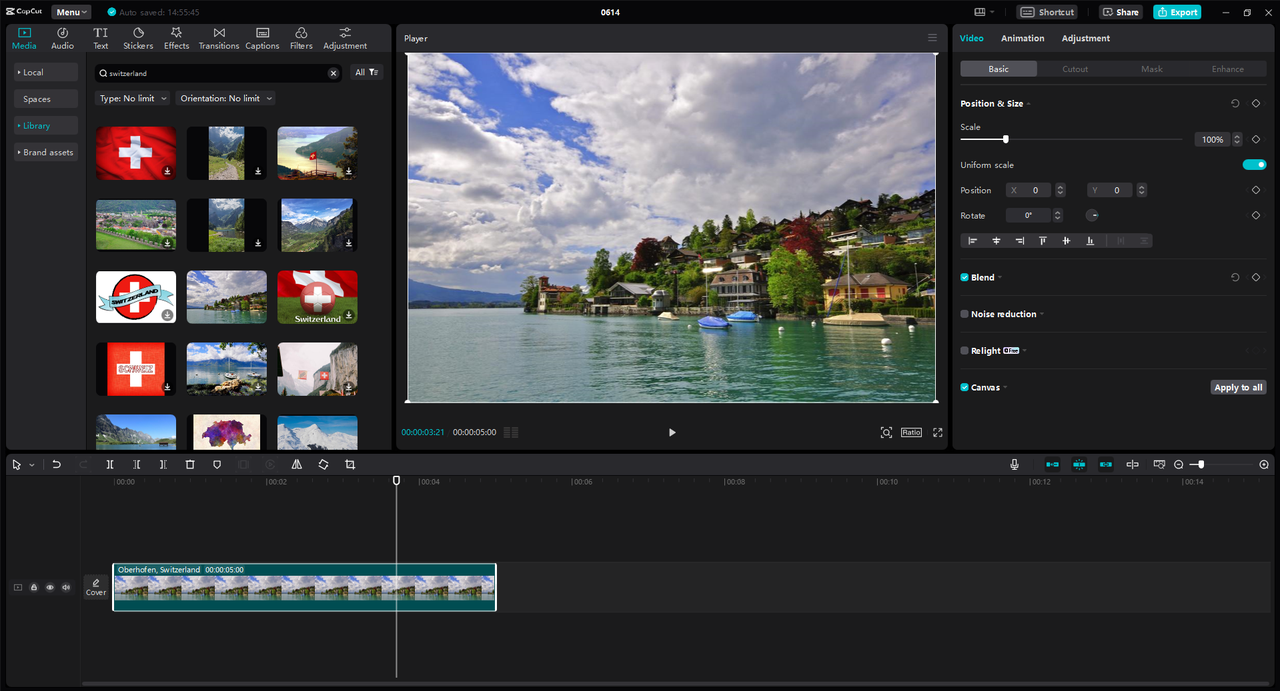The height and width of the screenshot is (691, 1280).
Task: Enter fullscreen preview in player
Action: point(938,432)
